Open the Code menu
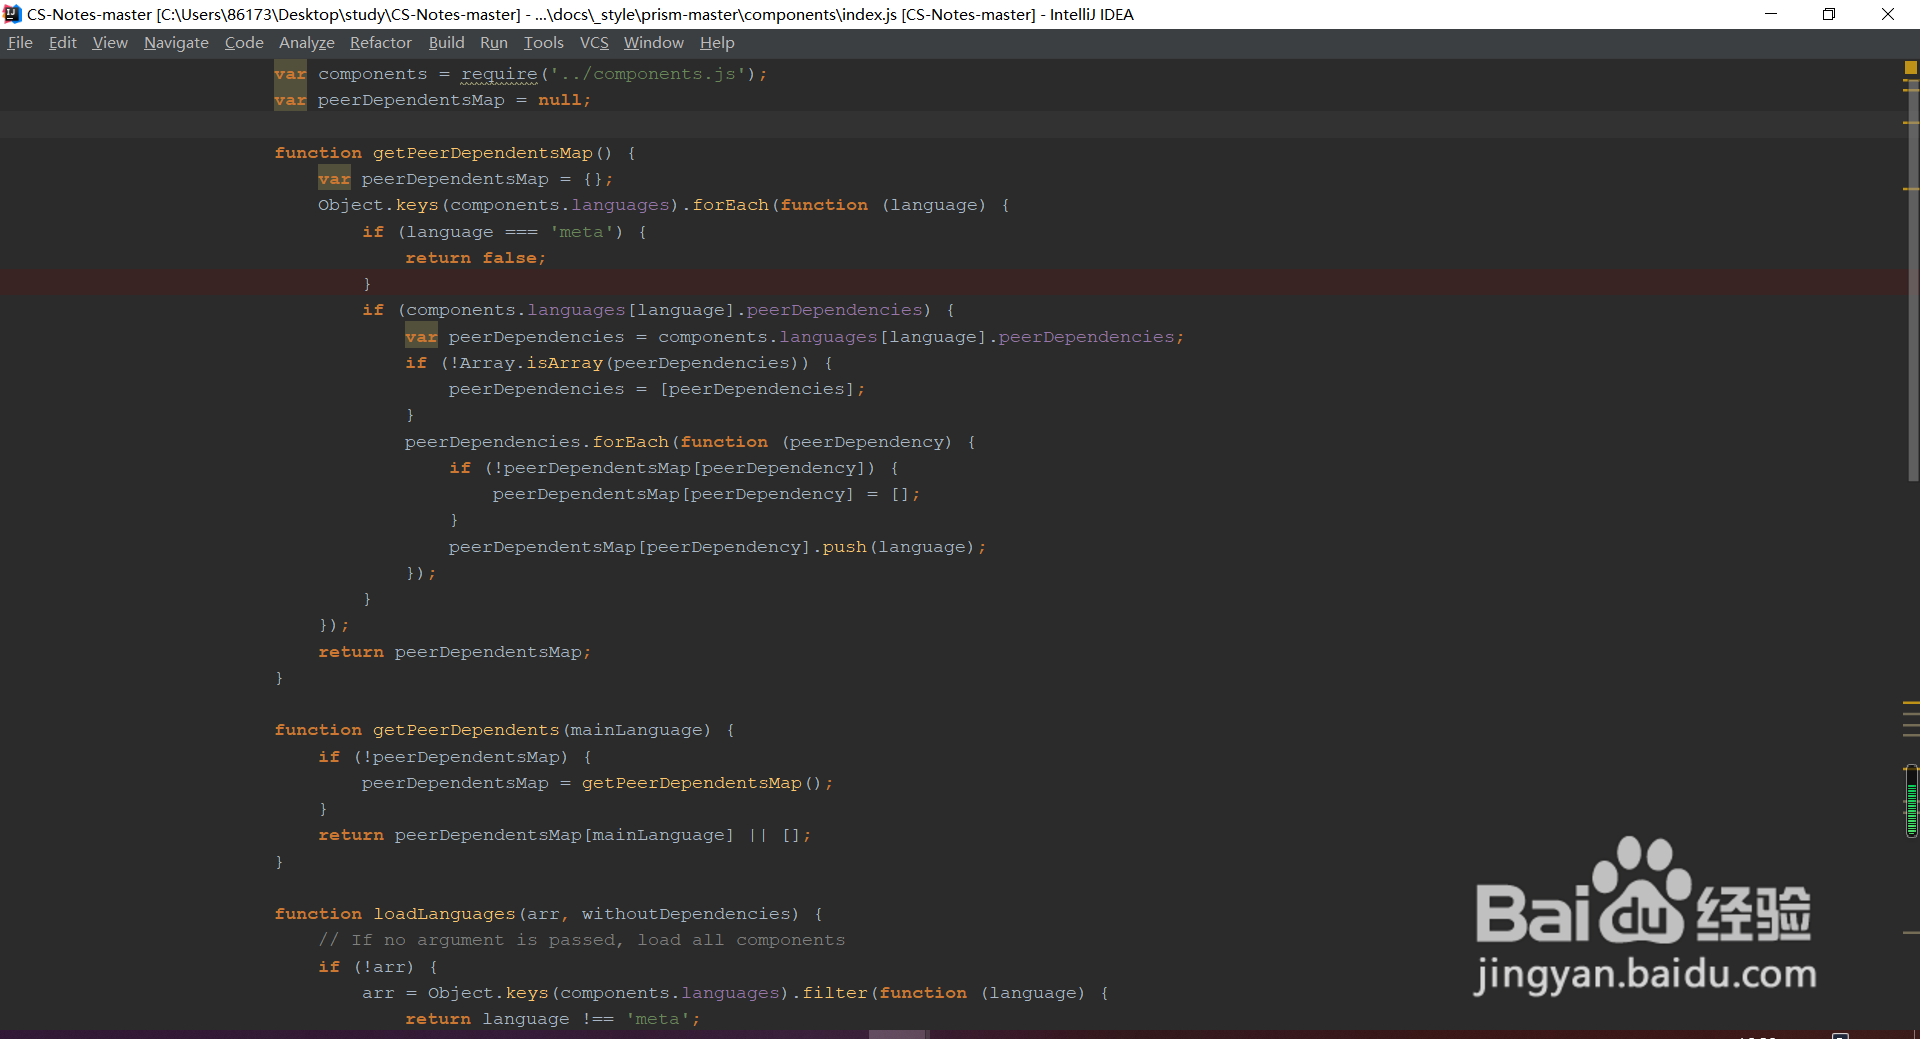Viewport: 1920px width, 1039px height. click(x=244, y=43)
